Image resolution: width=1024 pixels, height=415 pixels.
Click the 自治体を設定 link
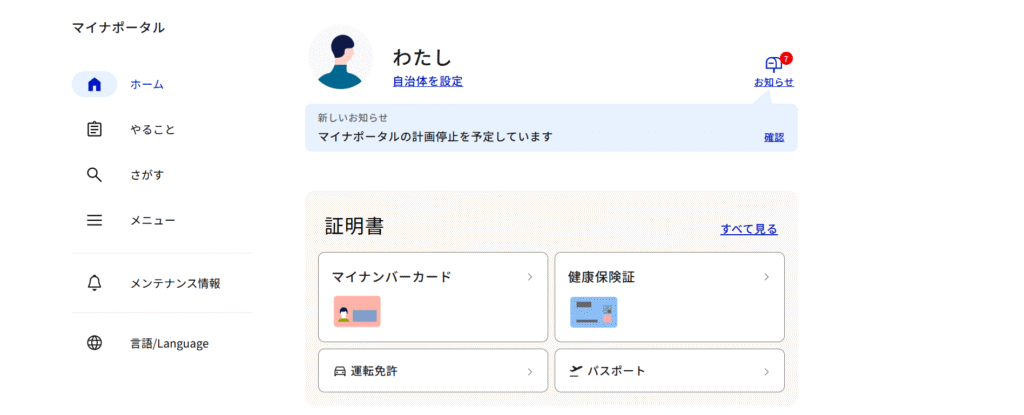pos(427,82)
